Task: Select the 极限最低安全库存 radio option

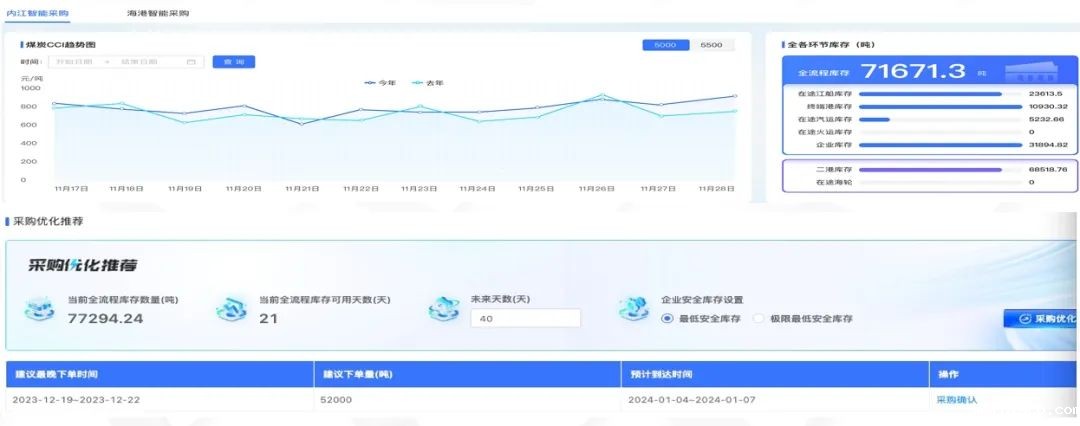Action: [x=759, y=318]
